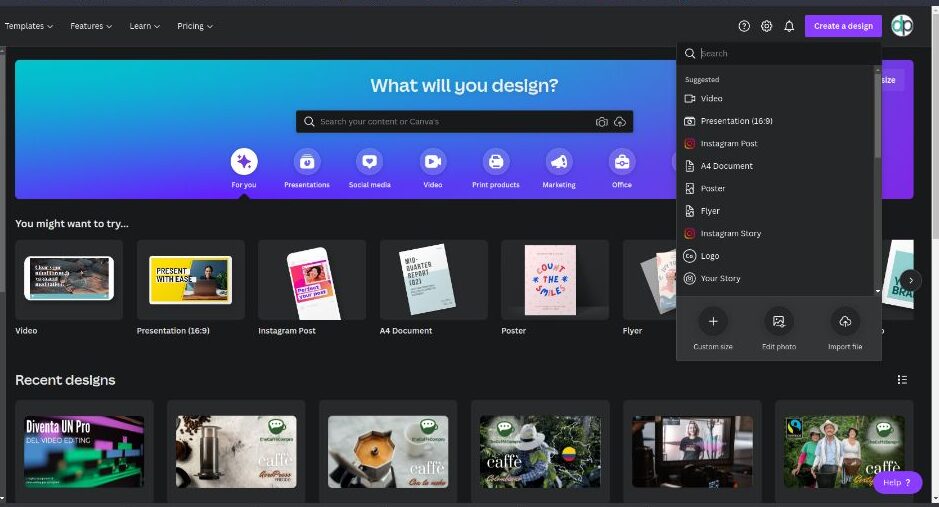Screen dimensions: 939x507
Task: Focus the Search field in create dropdown
Action: coord(779,53)
